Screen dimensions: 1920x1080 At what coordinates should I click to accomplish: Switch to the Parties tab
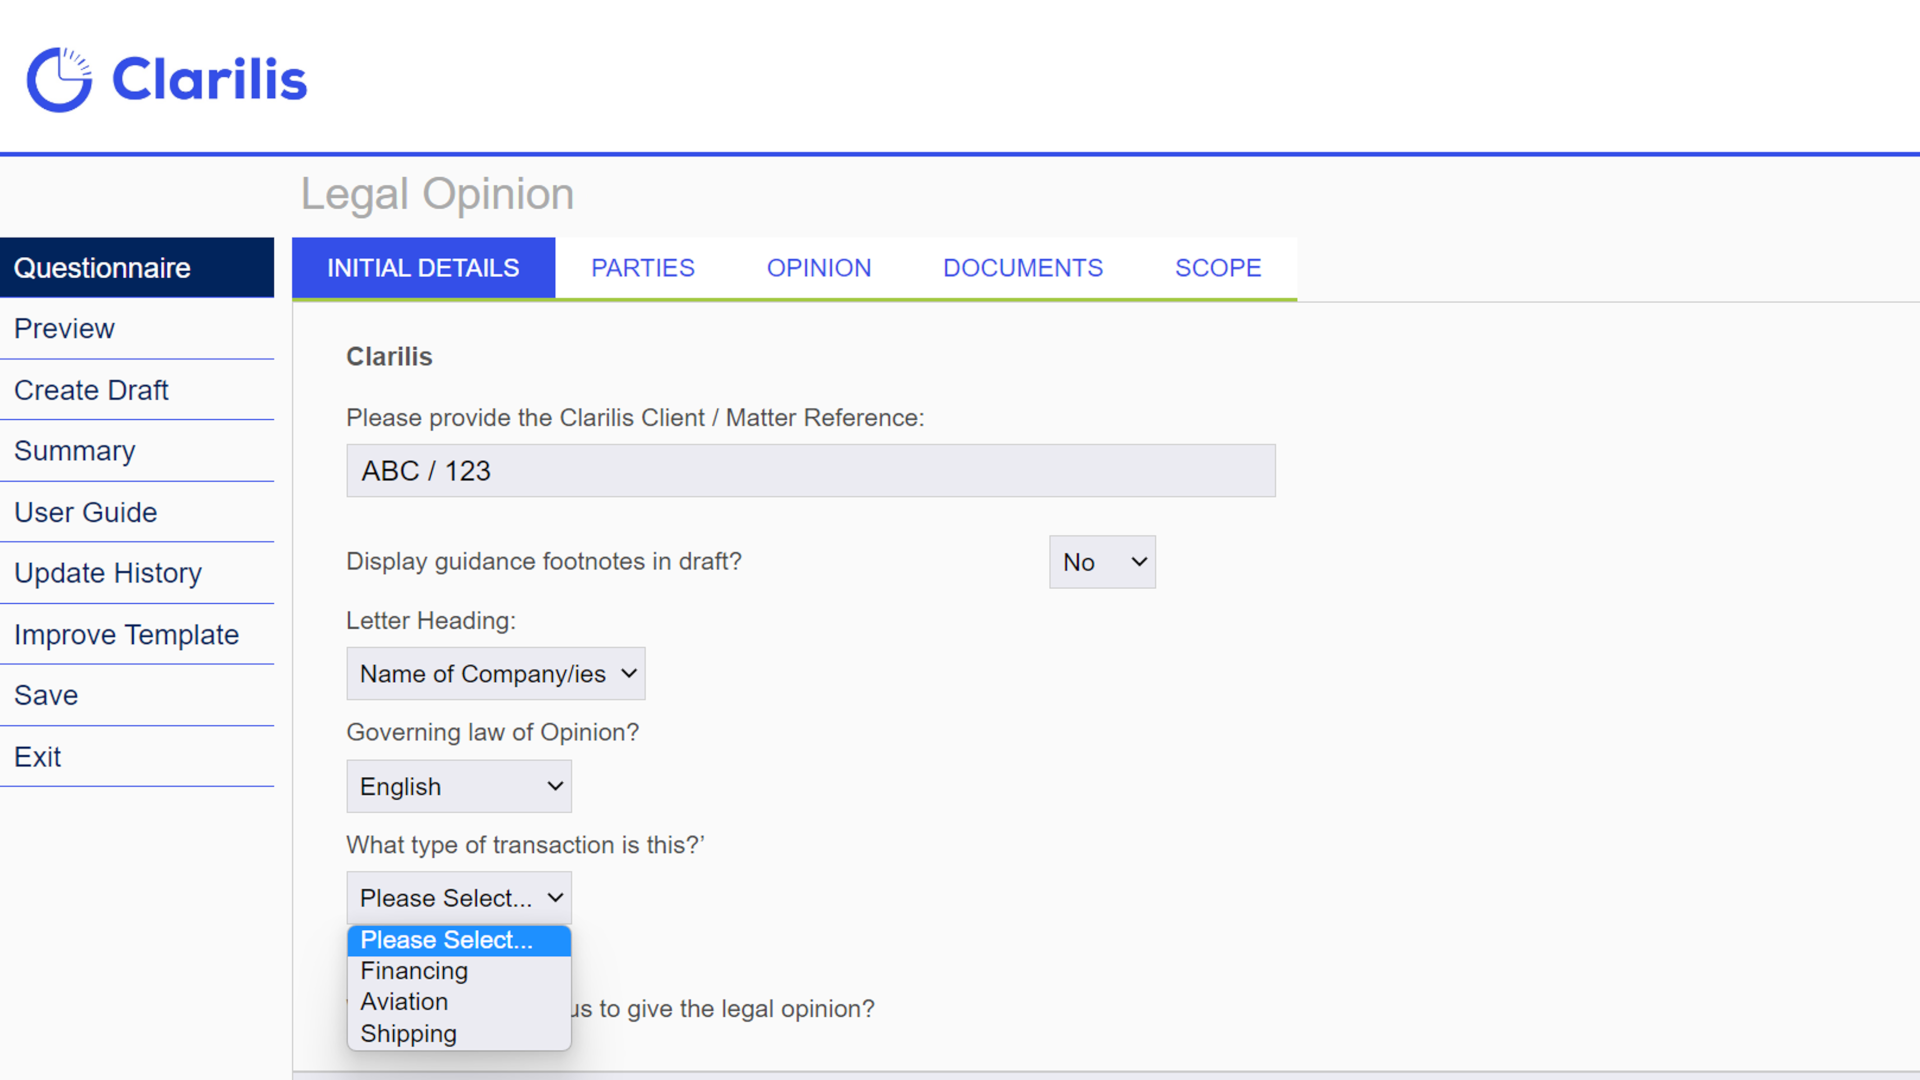click(643, 268)
